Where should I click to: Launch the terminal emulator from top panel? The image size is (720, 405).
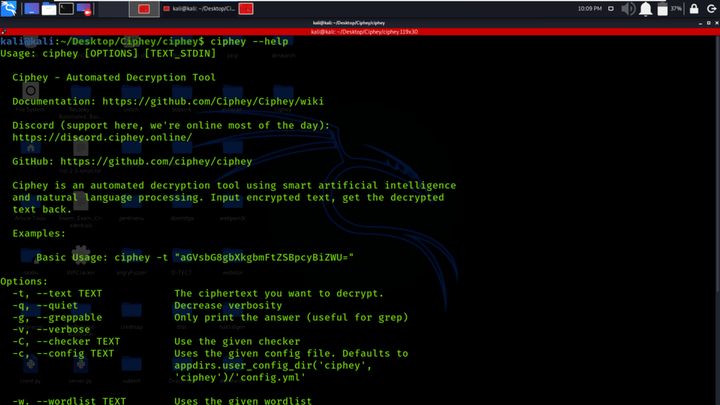[x=67, y=8]
